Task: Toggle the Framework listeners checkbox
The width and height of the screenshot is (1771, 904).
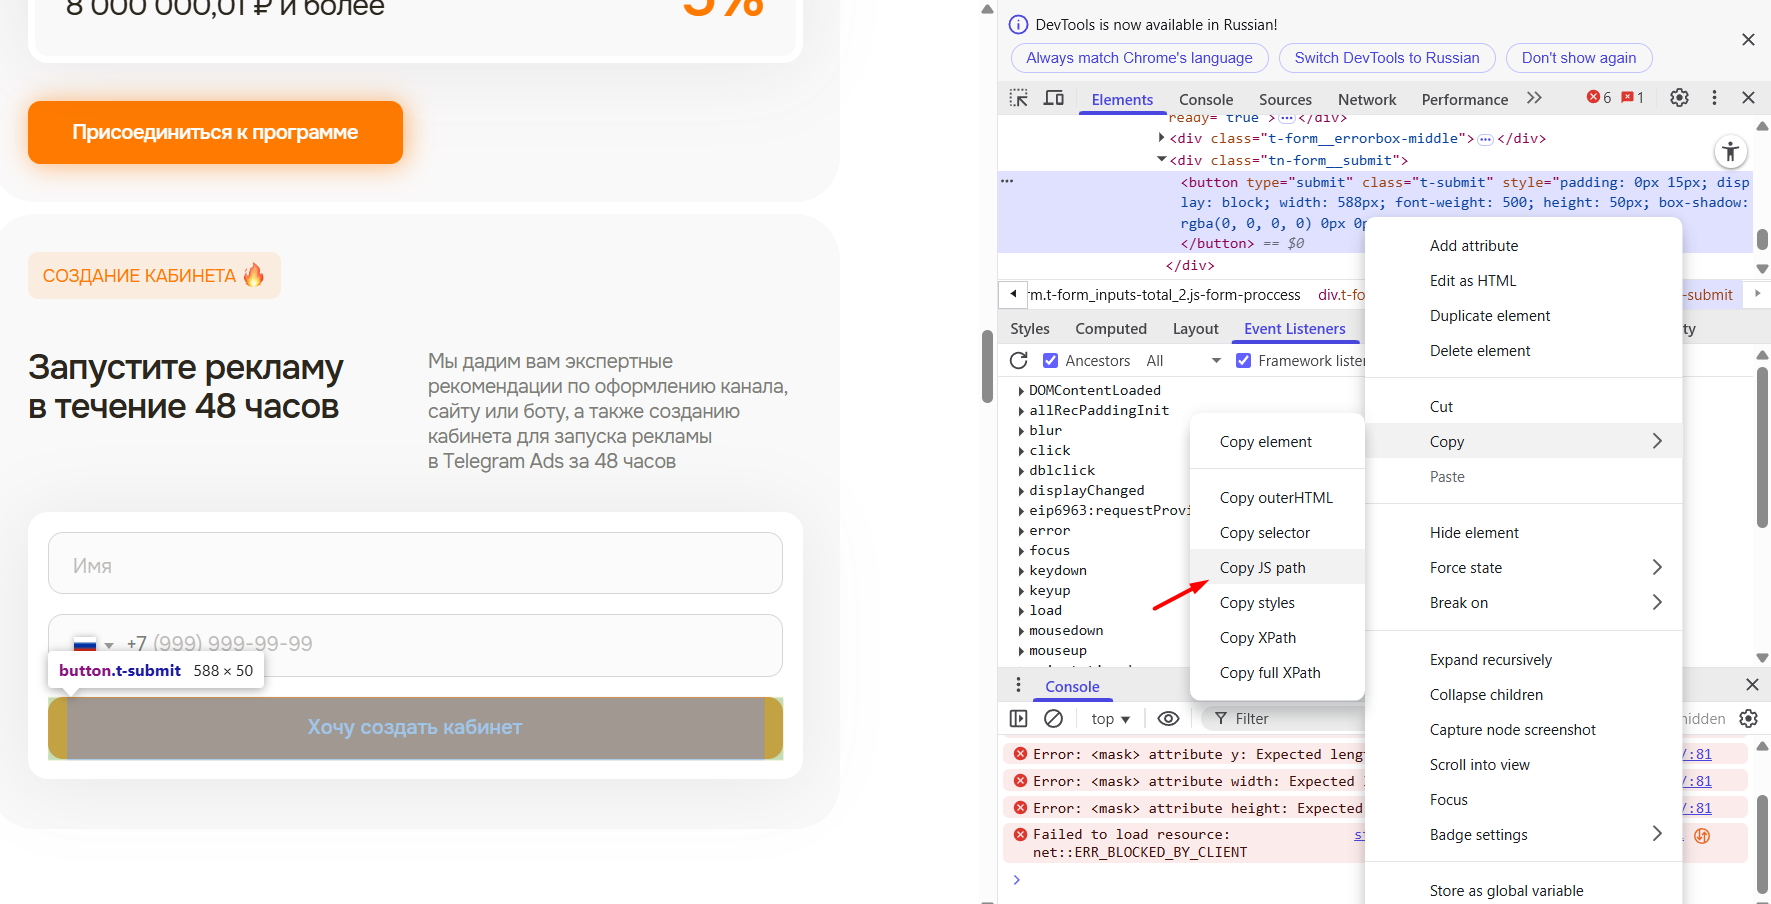Action: click(1243, 361)
